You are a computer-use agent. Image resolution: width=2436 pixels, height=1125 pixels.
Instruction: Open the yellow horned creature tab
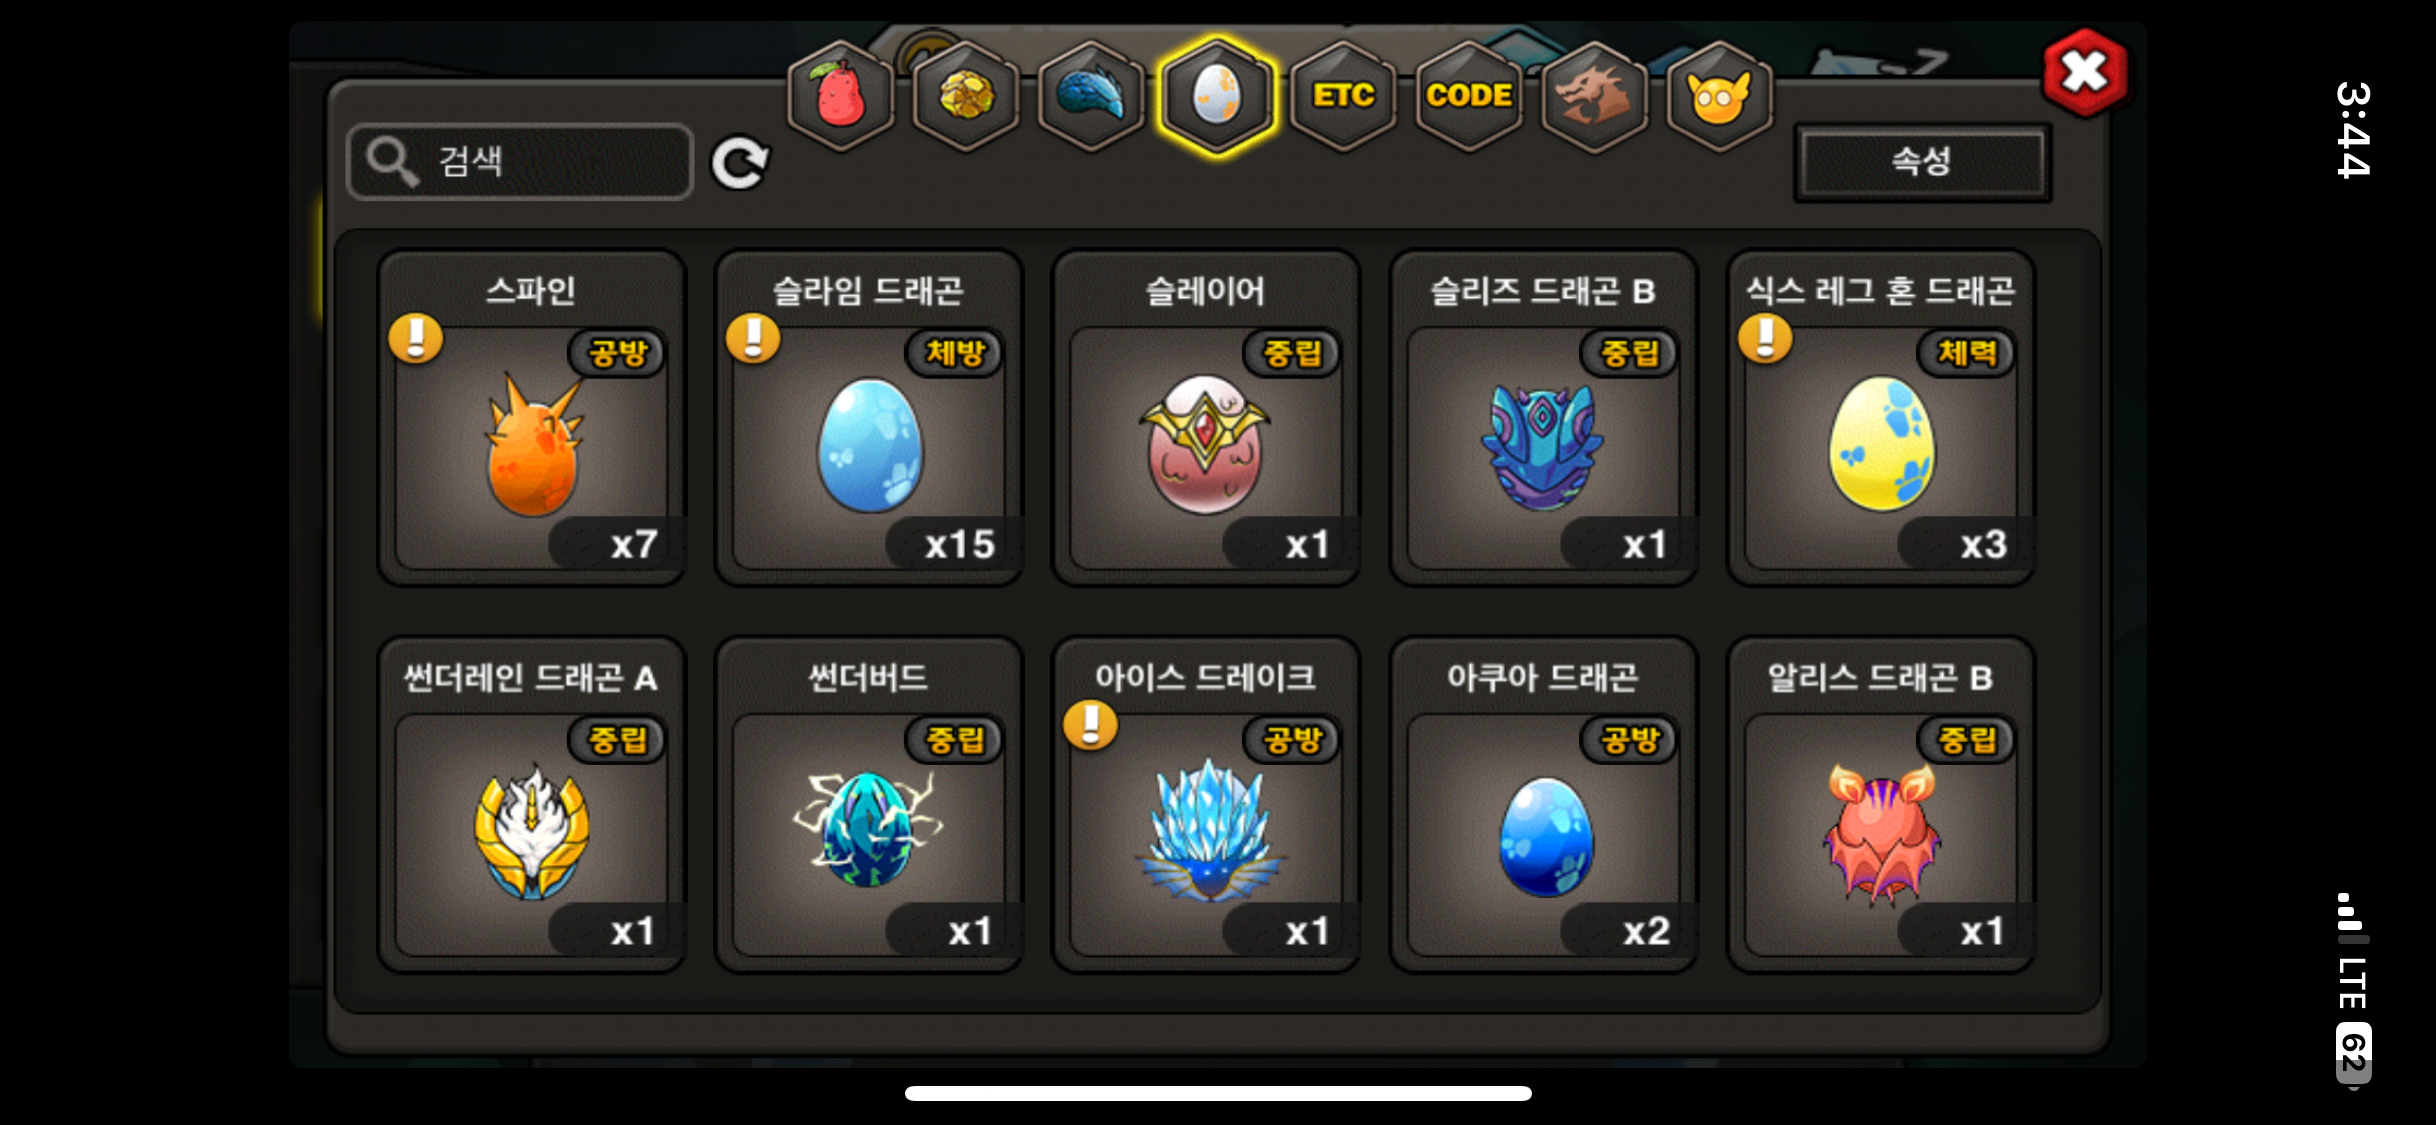(x=1719, y=96)
